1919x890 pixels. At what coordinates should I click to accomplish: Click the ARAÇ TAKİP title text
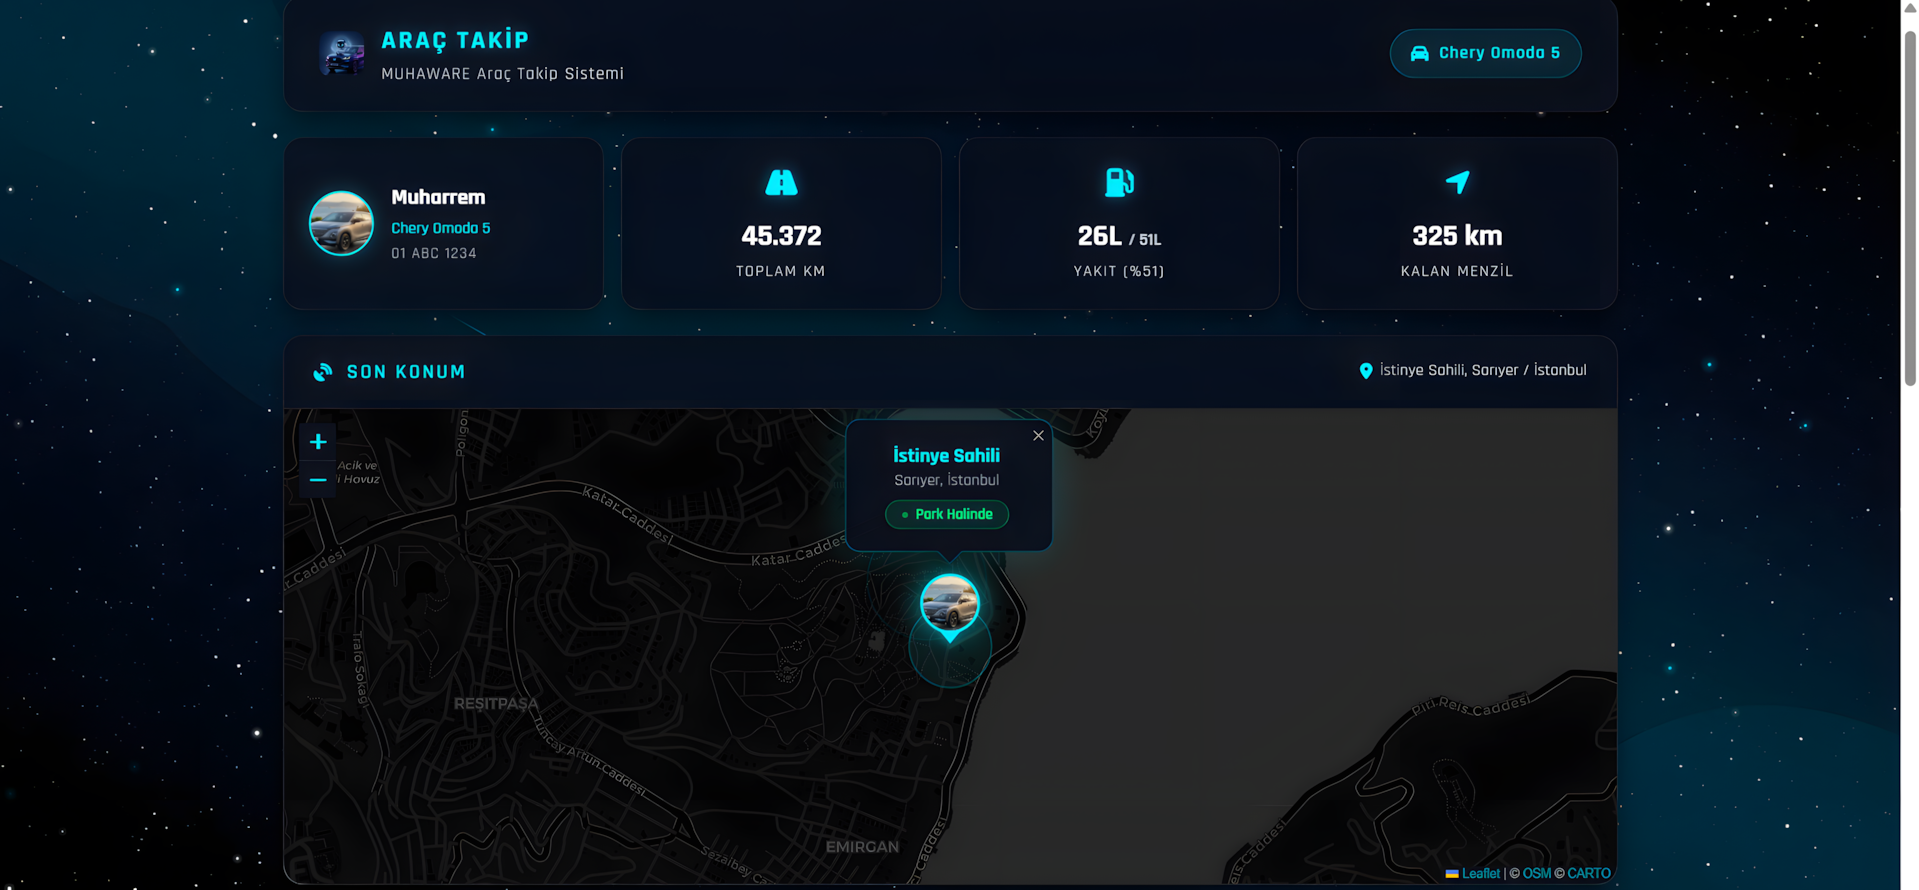click(455, 40)
